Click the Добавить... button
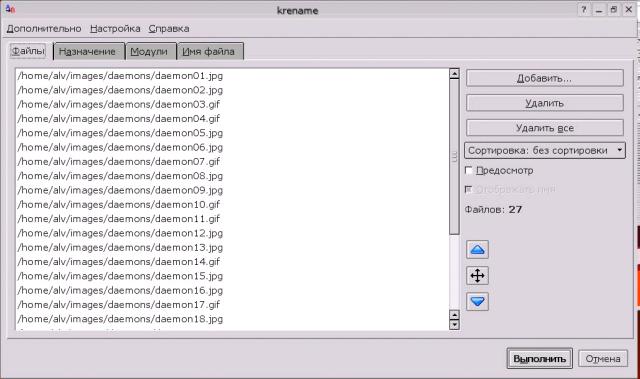 [544, 78]
